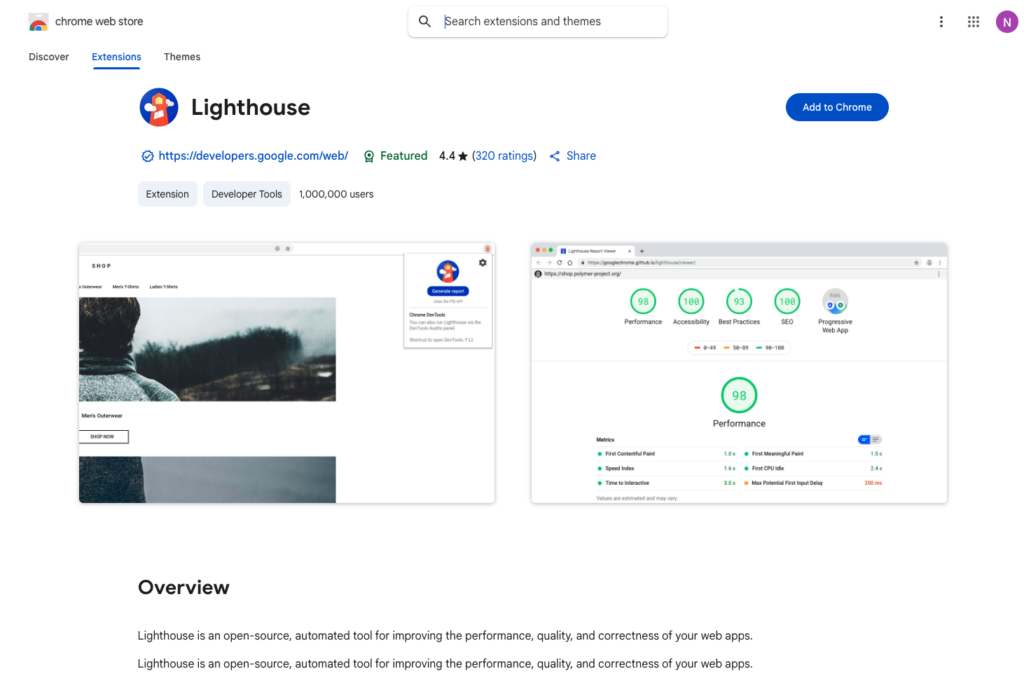Open the developers.google.com/web link
The image size is (1024, 676).
[253, 156]
